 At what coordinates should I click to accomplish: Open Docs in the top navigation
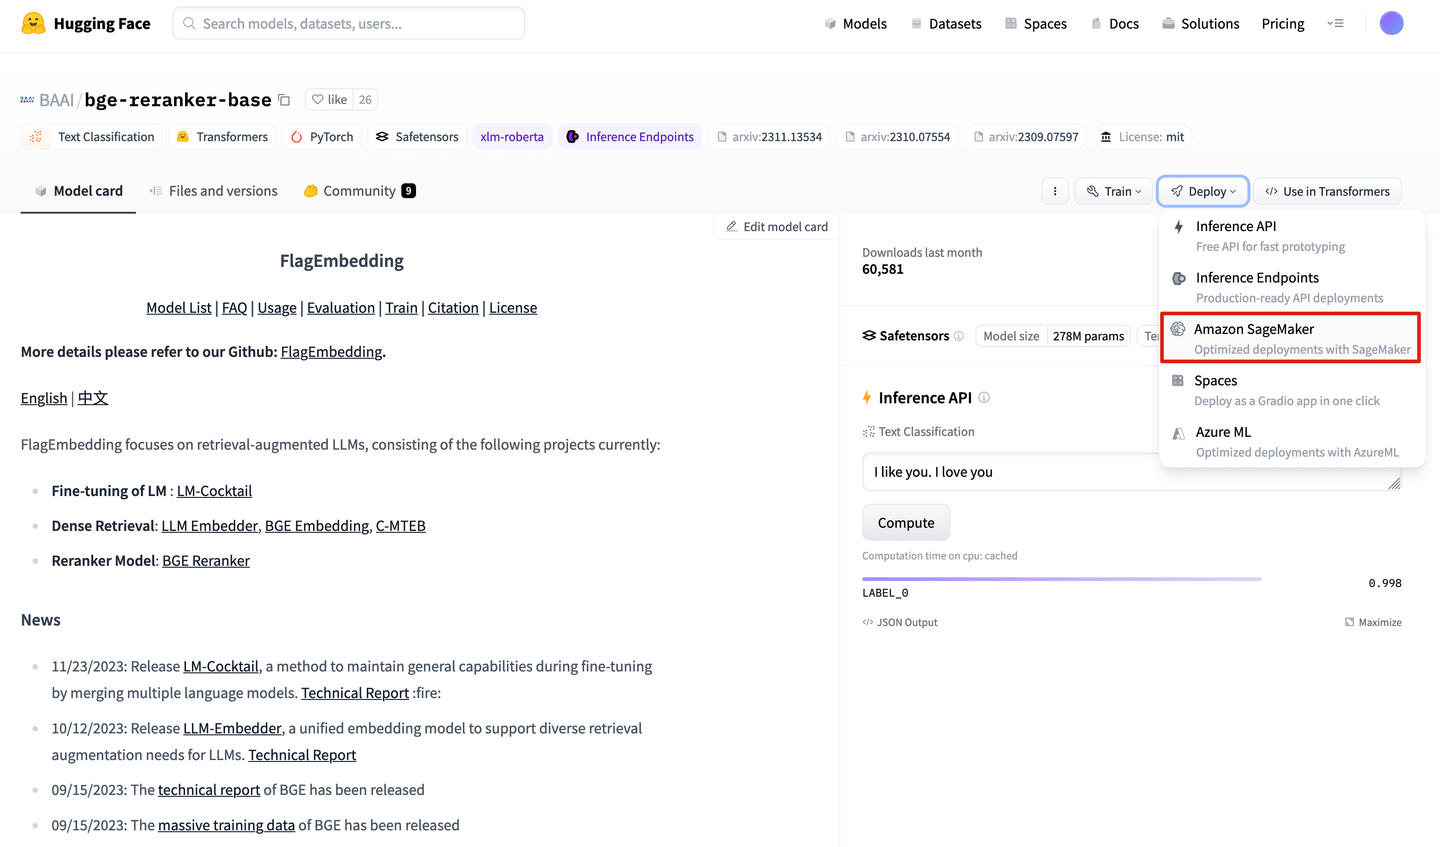tap(1114, 23)
